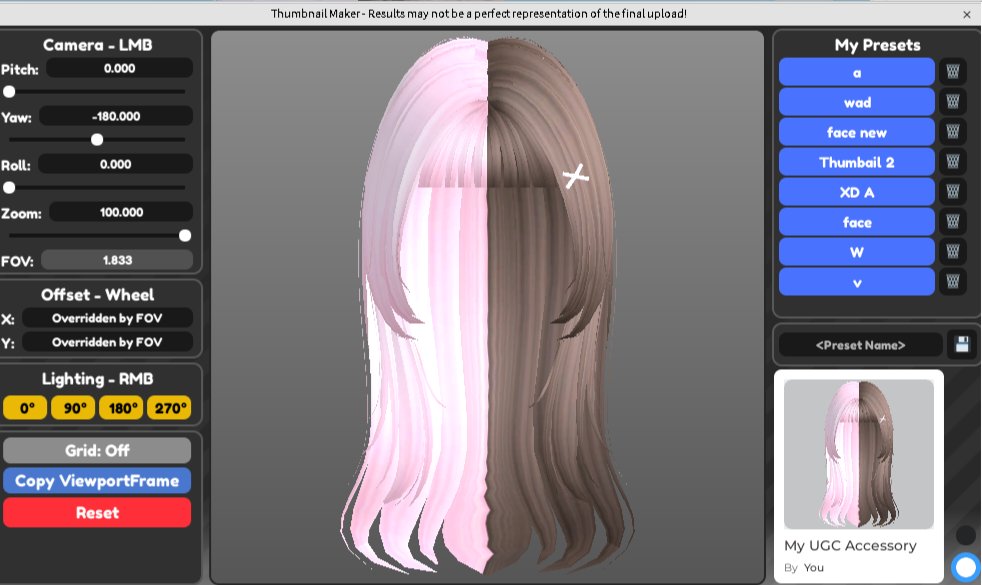Click the Offset Y field

107,342
